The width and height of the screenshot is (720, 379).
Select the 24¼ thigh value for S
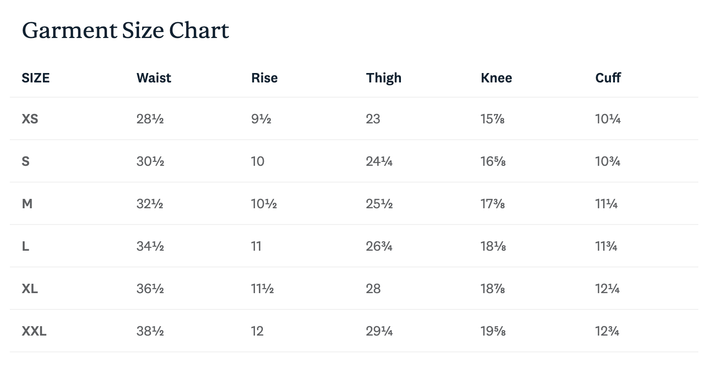tap(379, 161)
